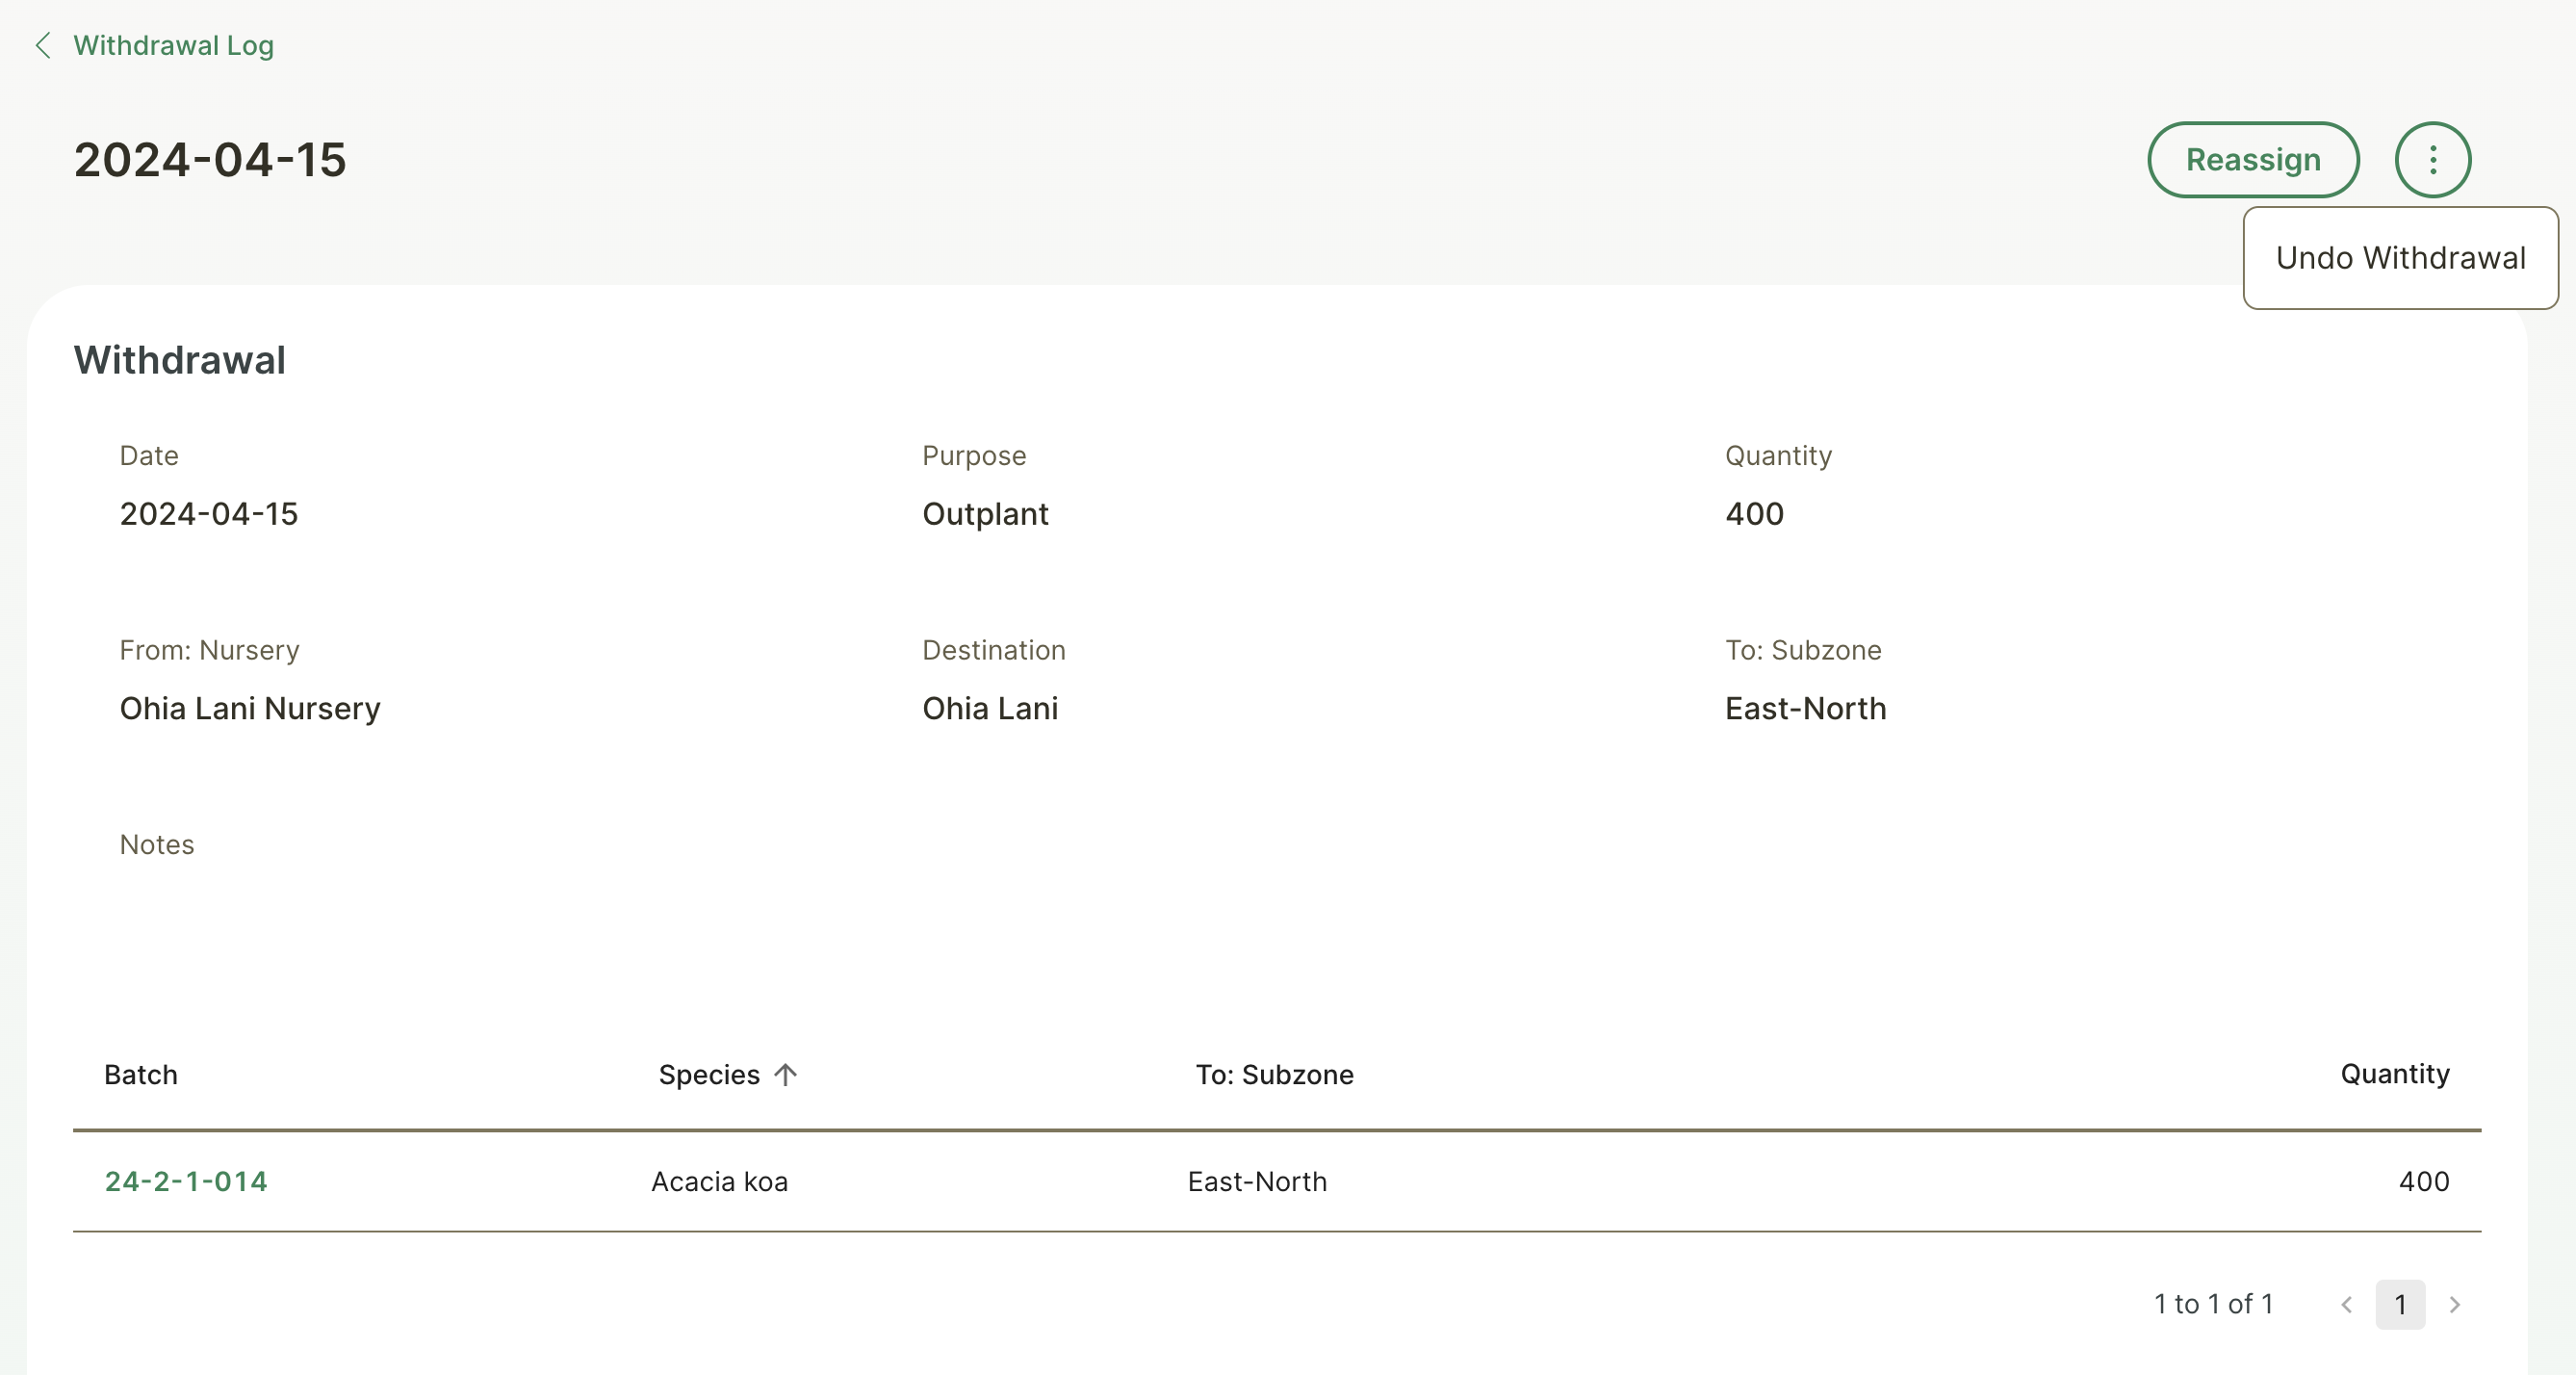Select Undo Withdrawal from the menu
Image resolution: width=2576 pixels, height=1375 pixels.
2401,257
